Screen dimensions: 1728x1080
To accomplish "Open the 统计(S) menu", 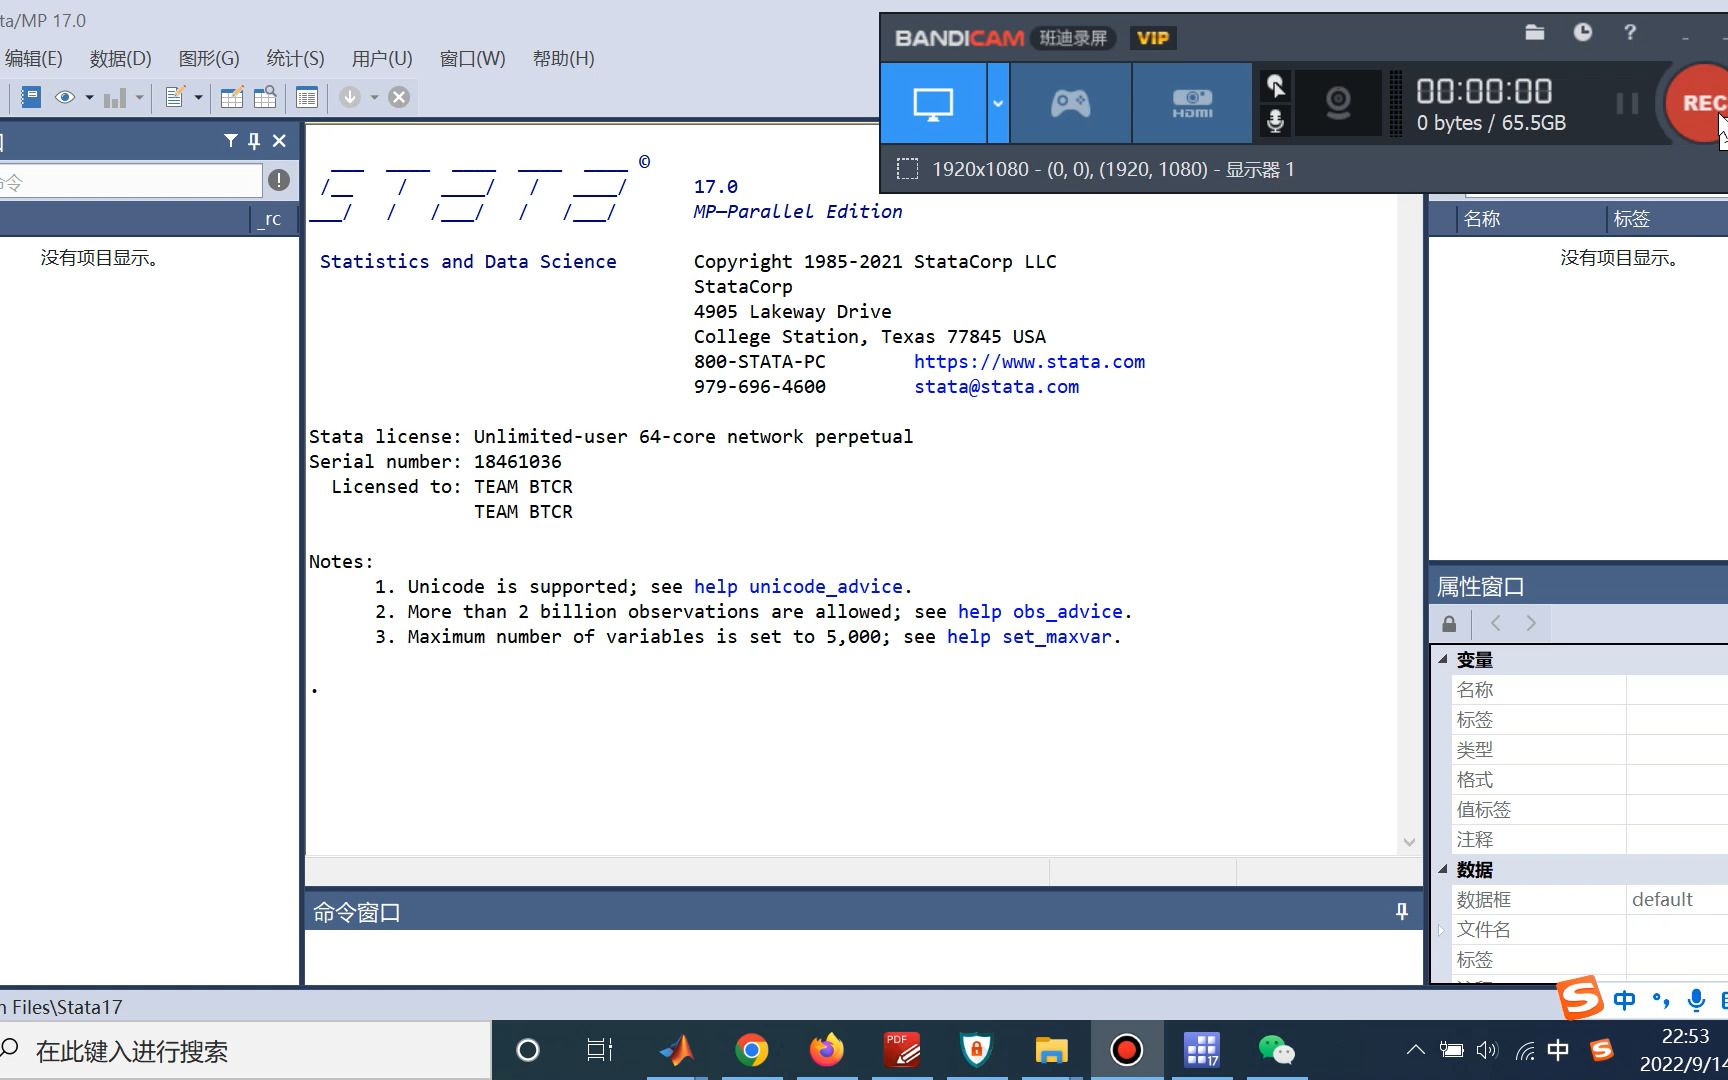I will coord(296,58).
